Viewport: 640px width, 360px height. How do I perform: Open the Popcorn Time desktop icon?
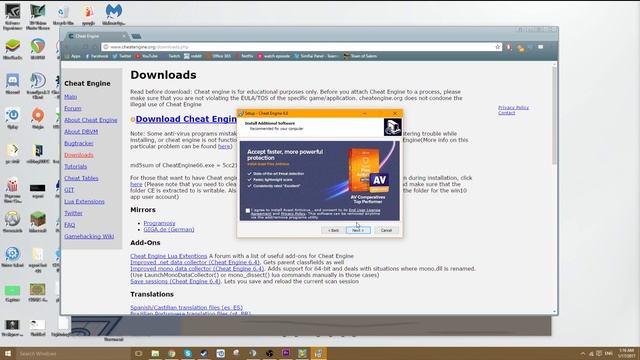click(13, 190)
